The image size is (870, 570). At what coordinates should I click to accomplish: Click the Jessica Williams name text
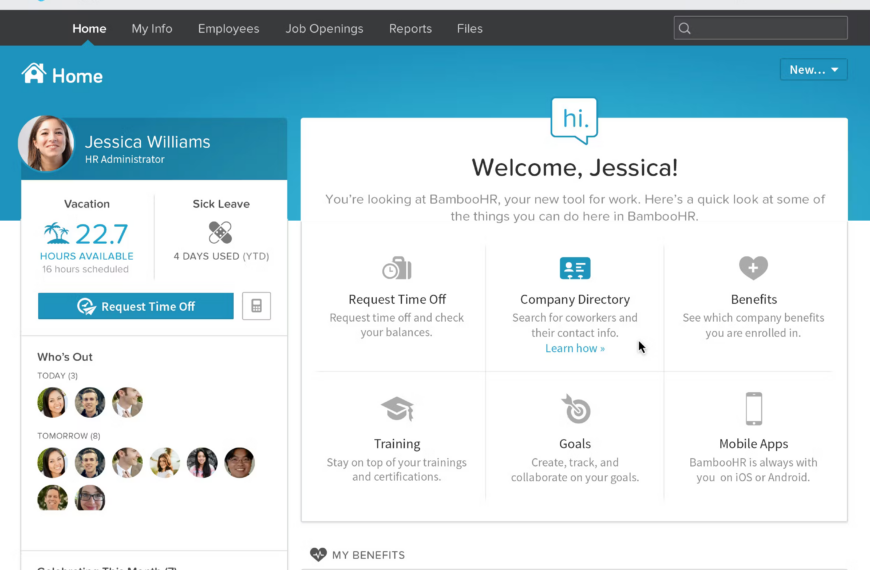(x=148, y=142)
